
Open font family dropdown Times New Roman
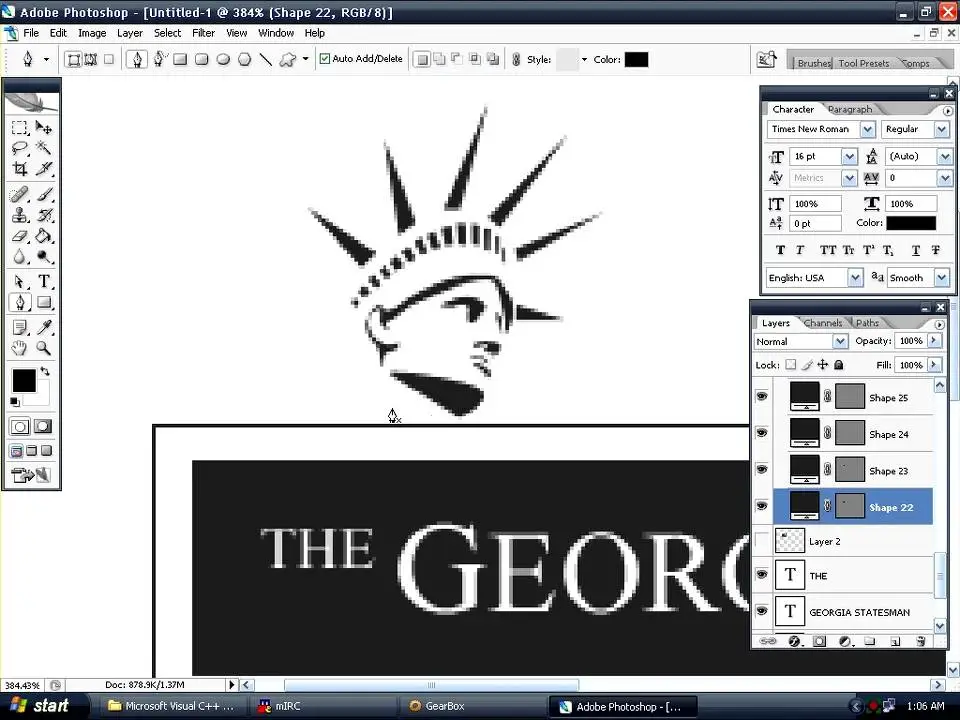(x=868, y=129)
